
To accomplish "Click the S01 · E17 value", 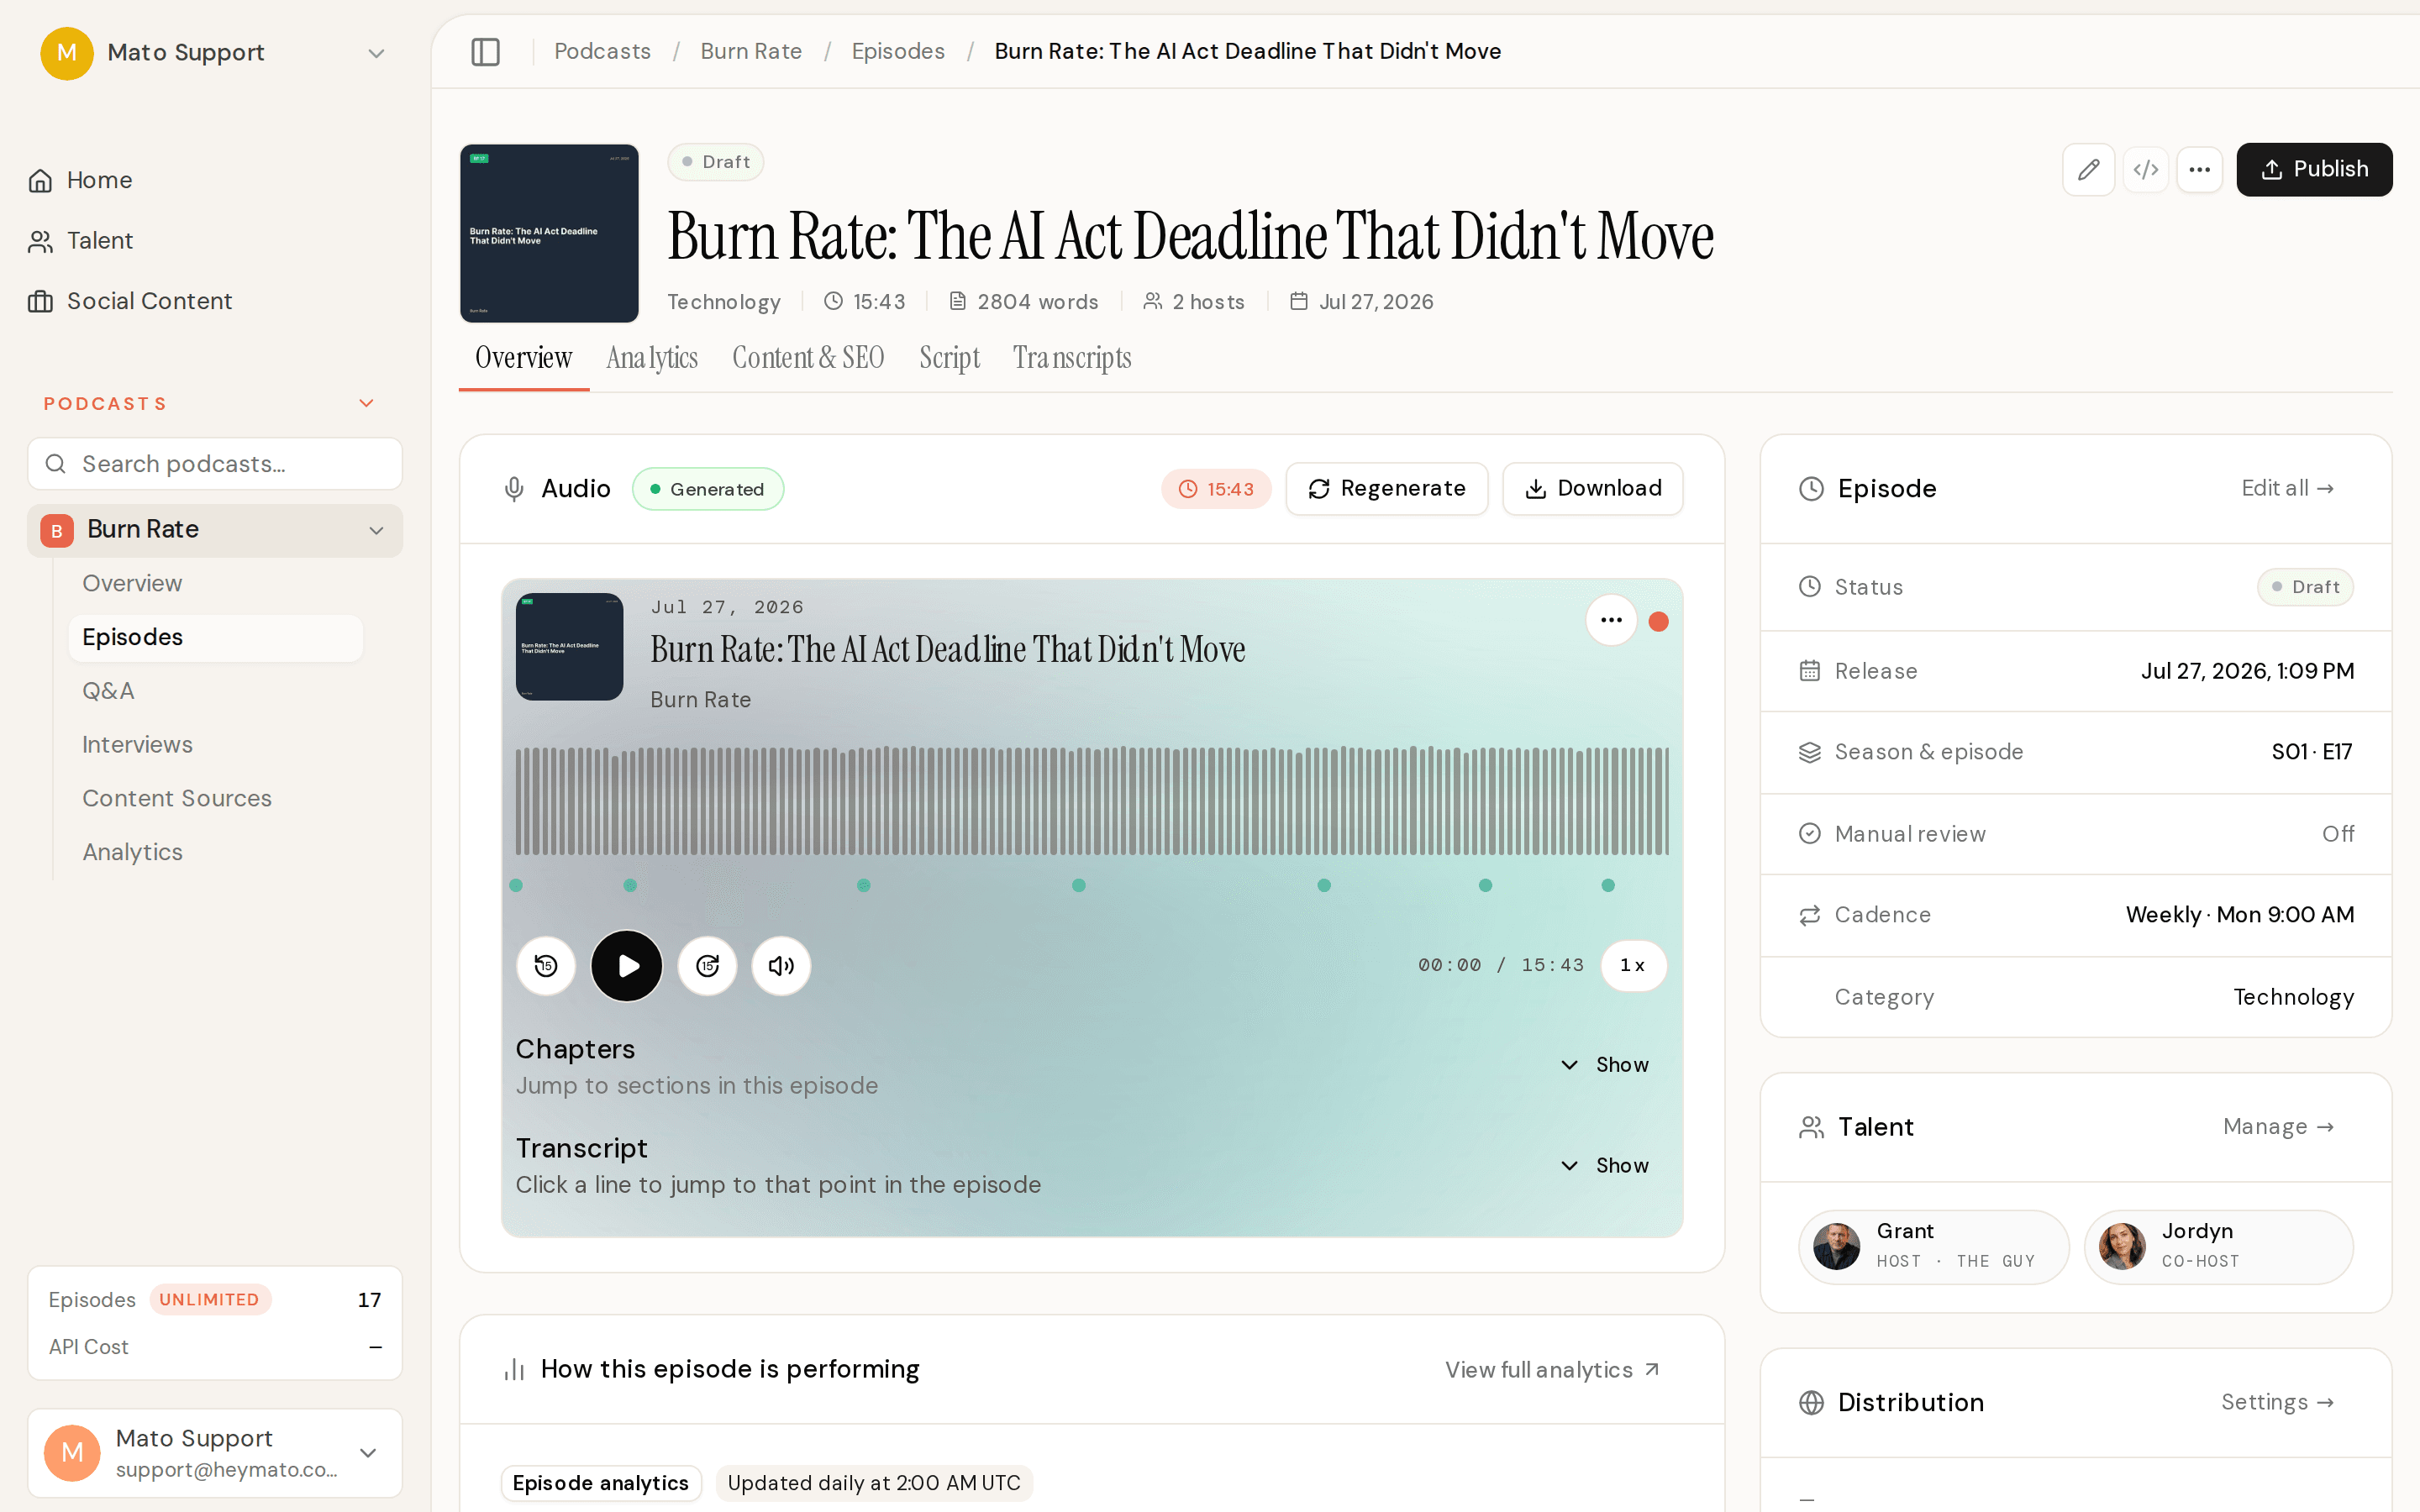I will [x=2311, y=752].
